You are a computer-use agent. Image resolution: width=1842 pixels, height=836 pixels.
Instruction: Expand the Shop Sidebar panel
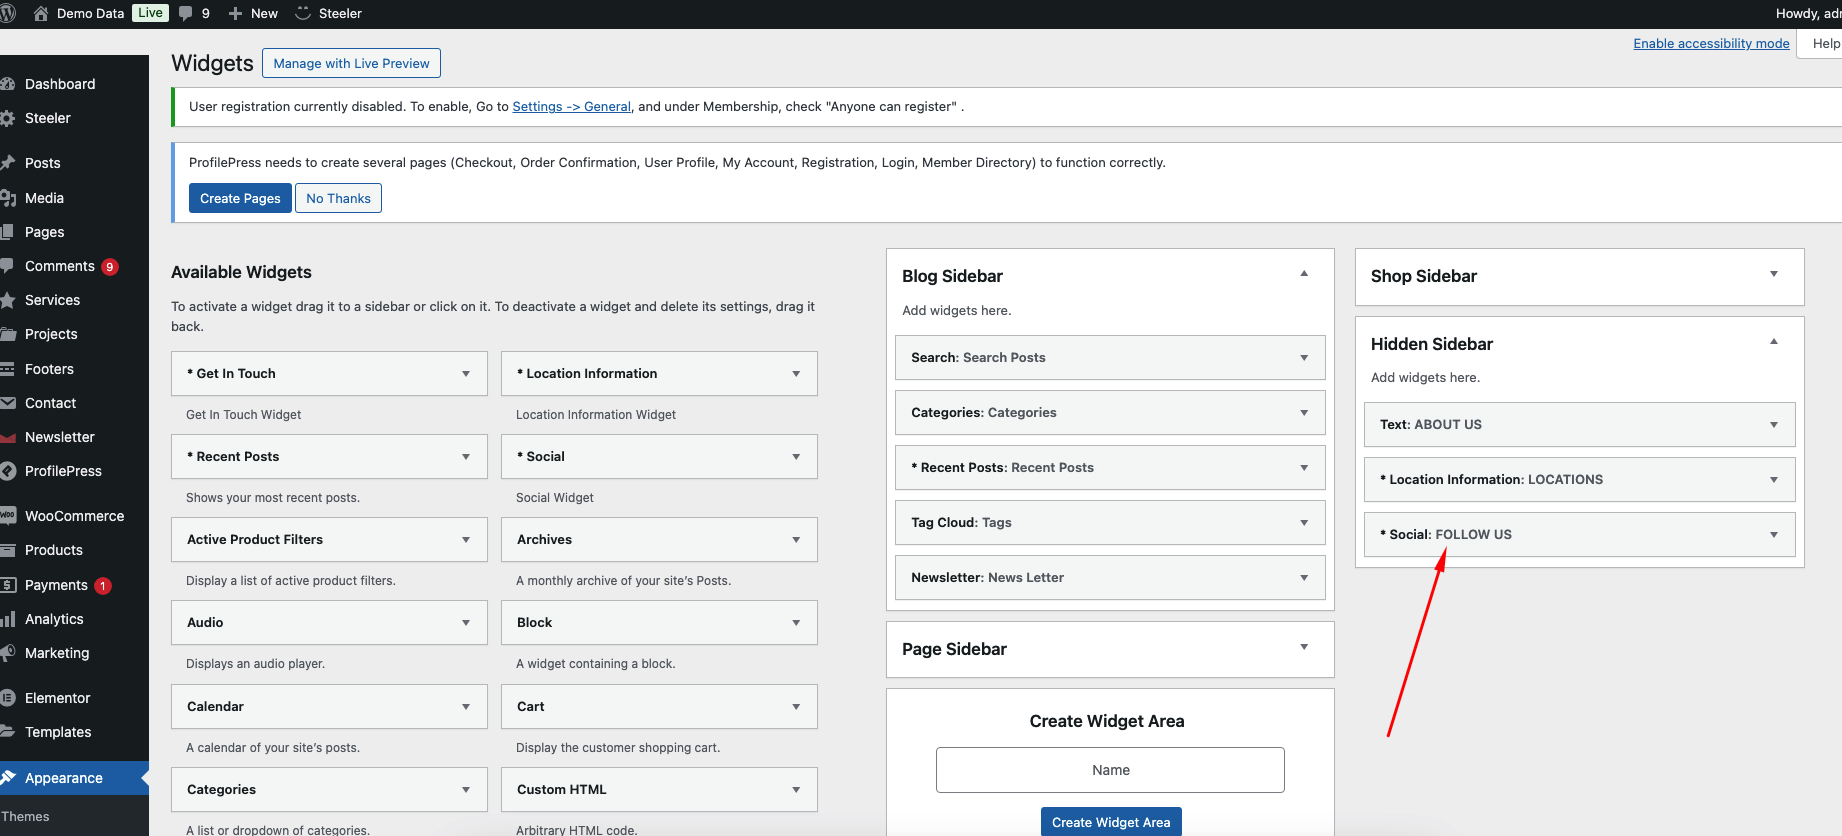1774,274
